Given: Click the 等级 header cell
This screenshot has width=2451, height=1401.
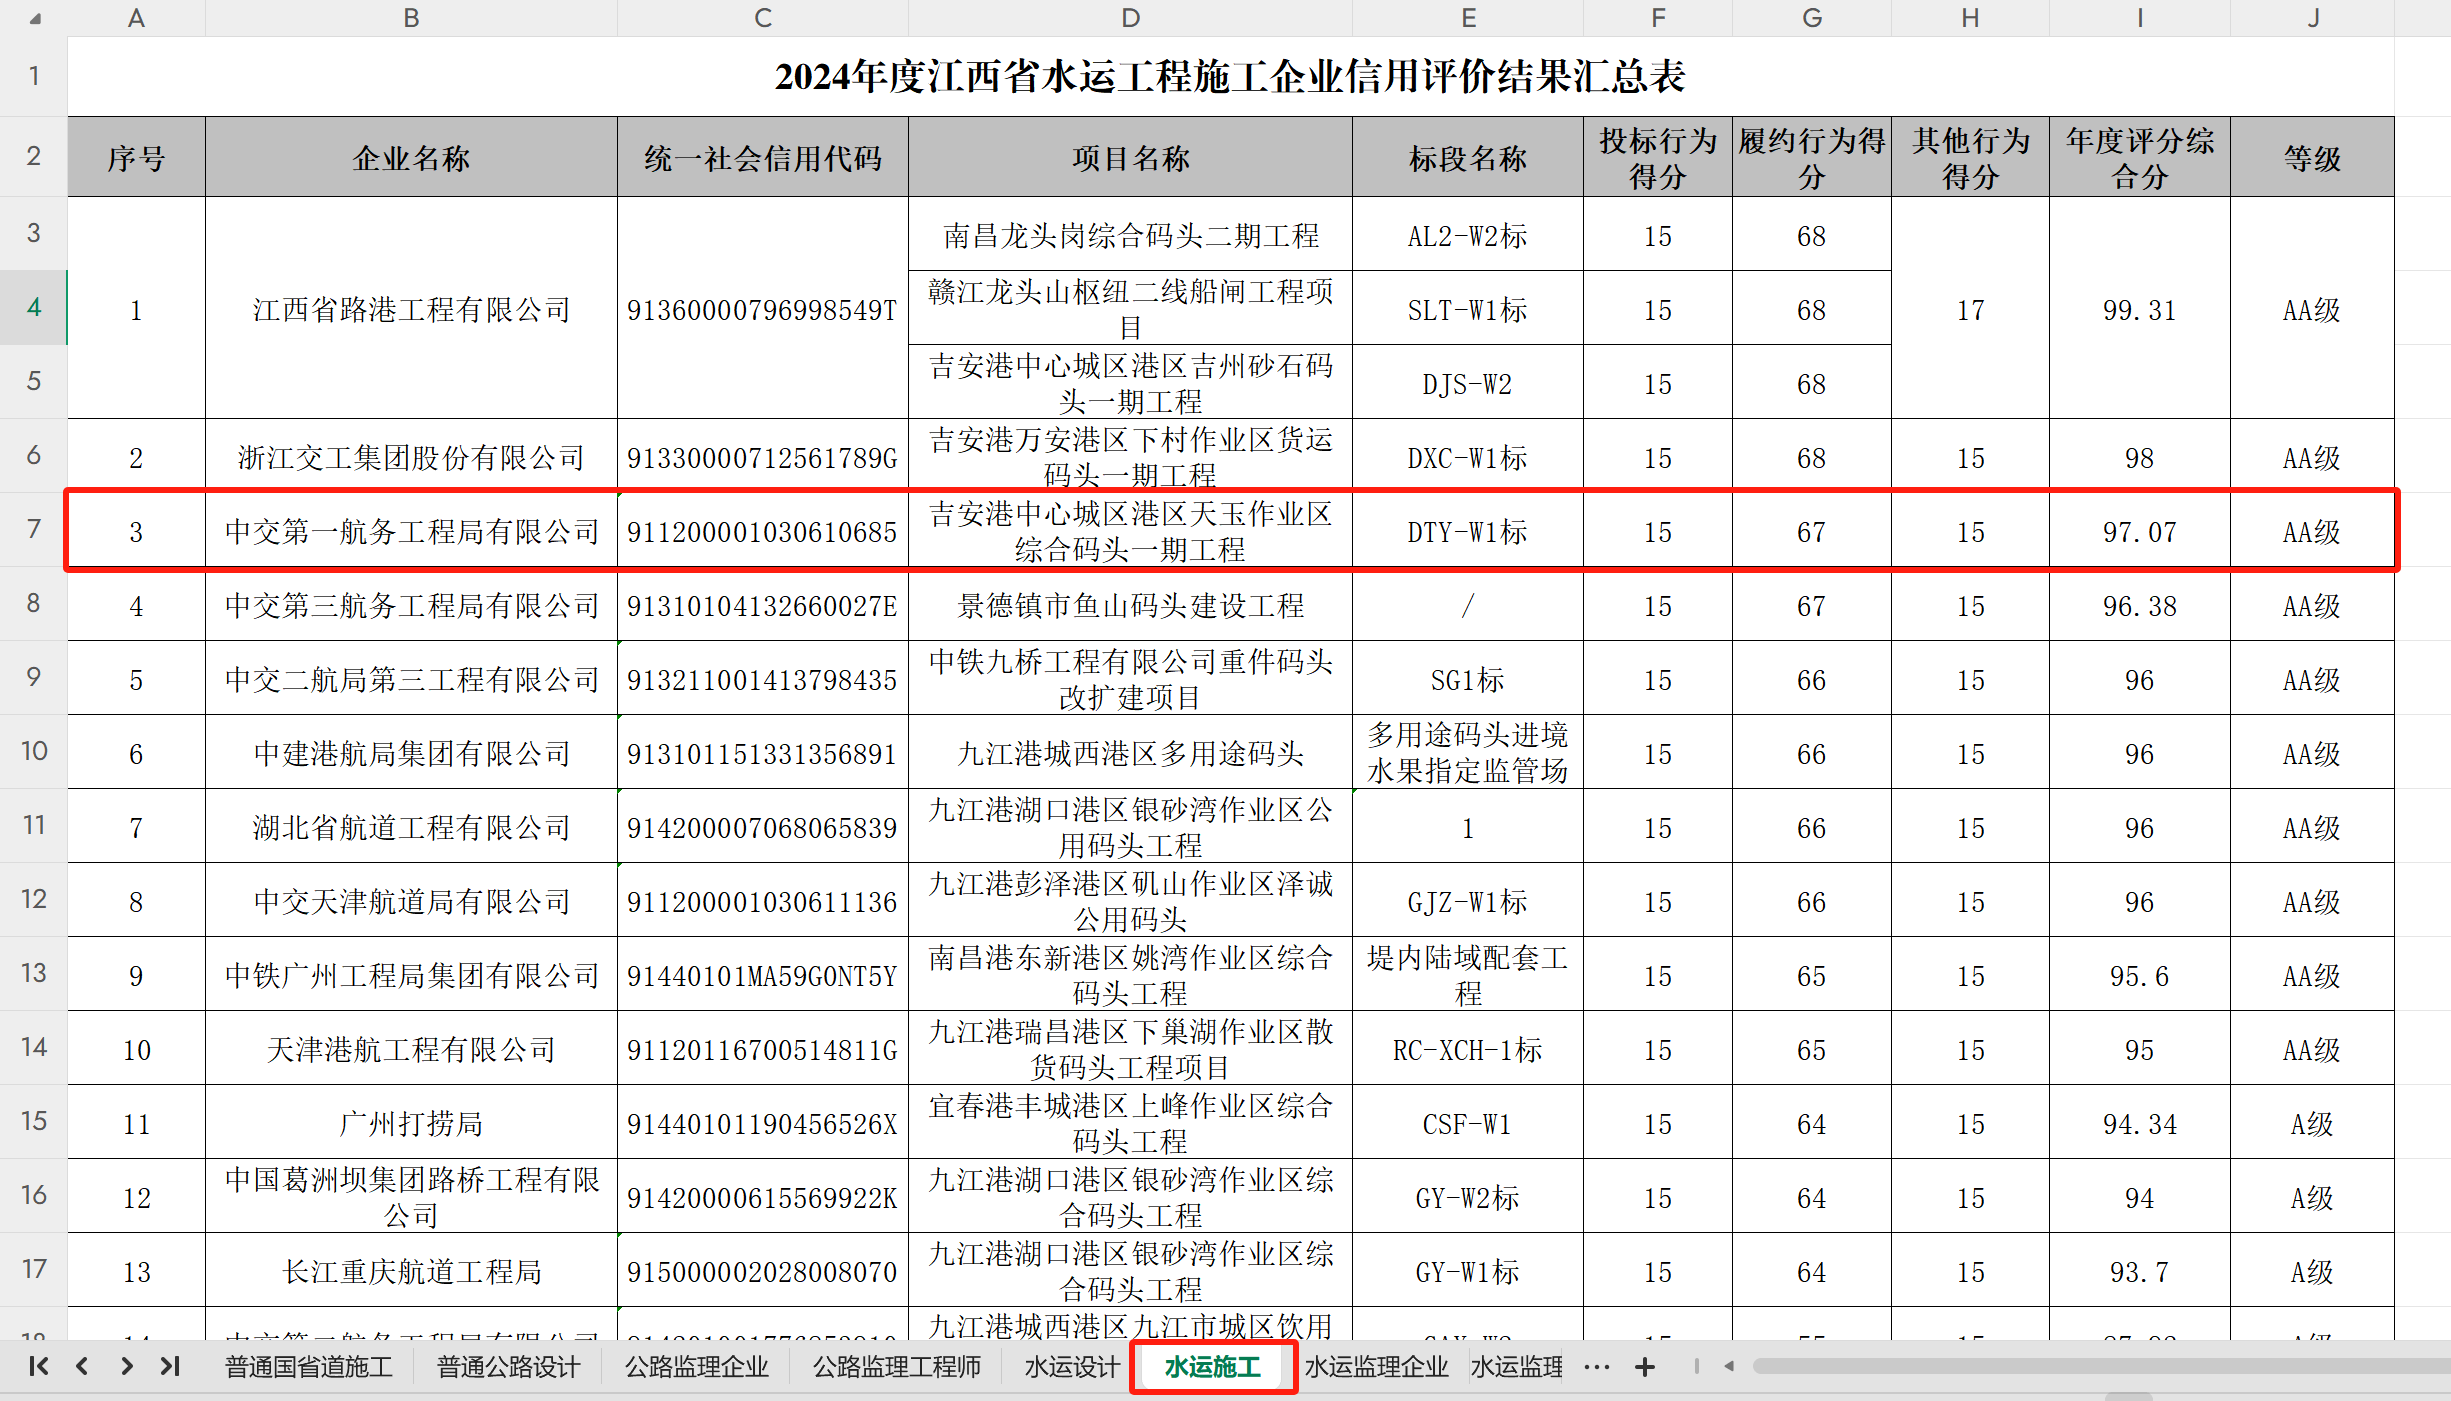Looking at the screenshot, I should tap(2311, 158).
